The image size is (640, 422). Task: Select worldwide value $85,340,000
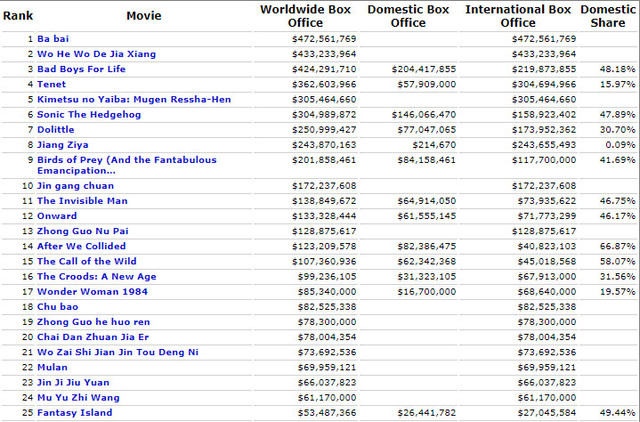point(327,291)
